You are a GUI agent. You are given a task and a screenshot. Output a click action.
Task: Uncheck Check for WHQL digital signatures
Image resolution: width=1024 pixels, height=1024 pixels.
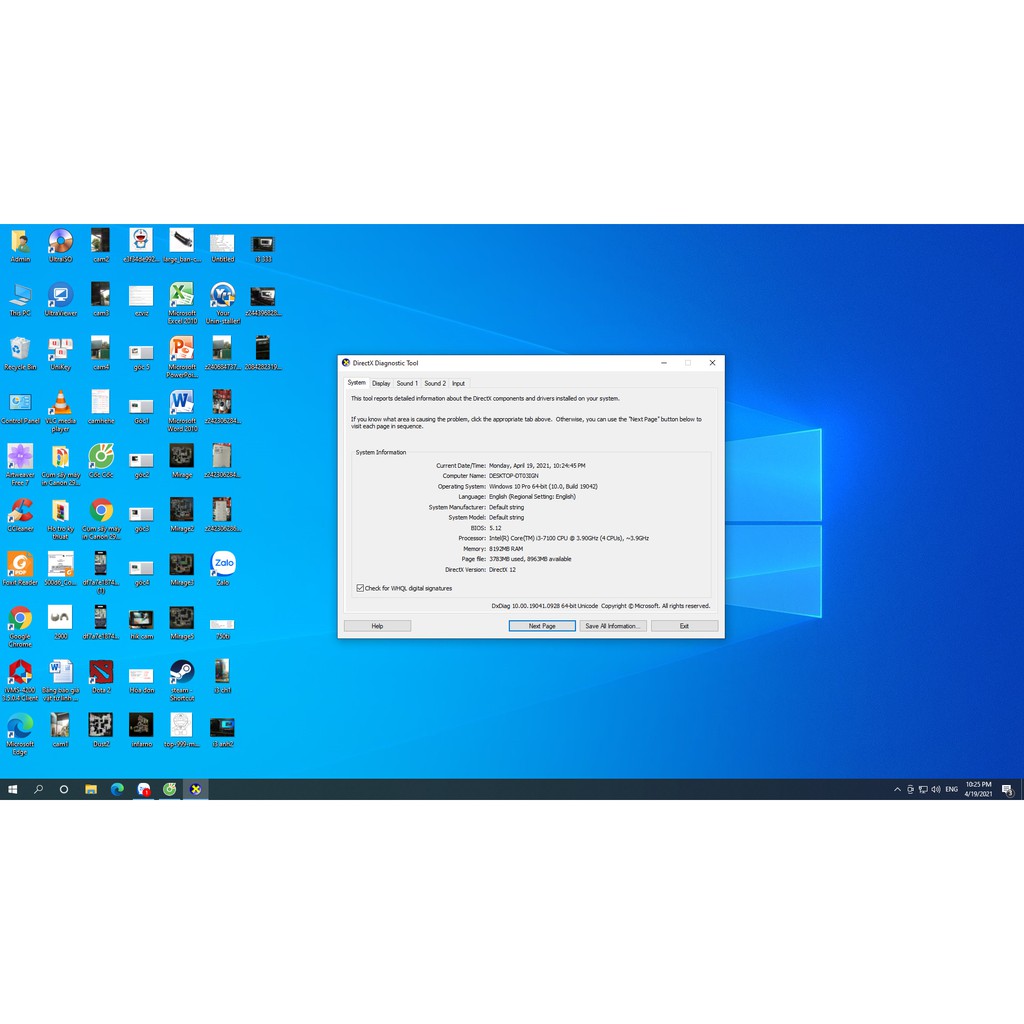(x=361, y=588)
